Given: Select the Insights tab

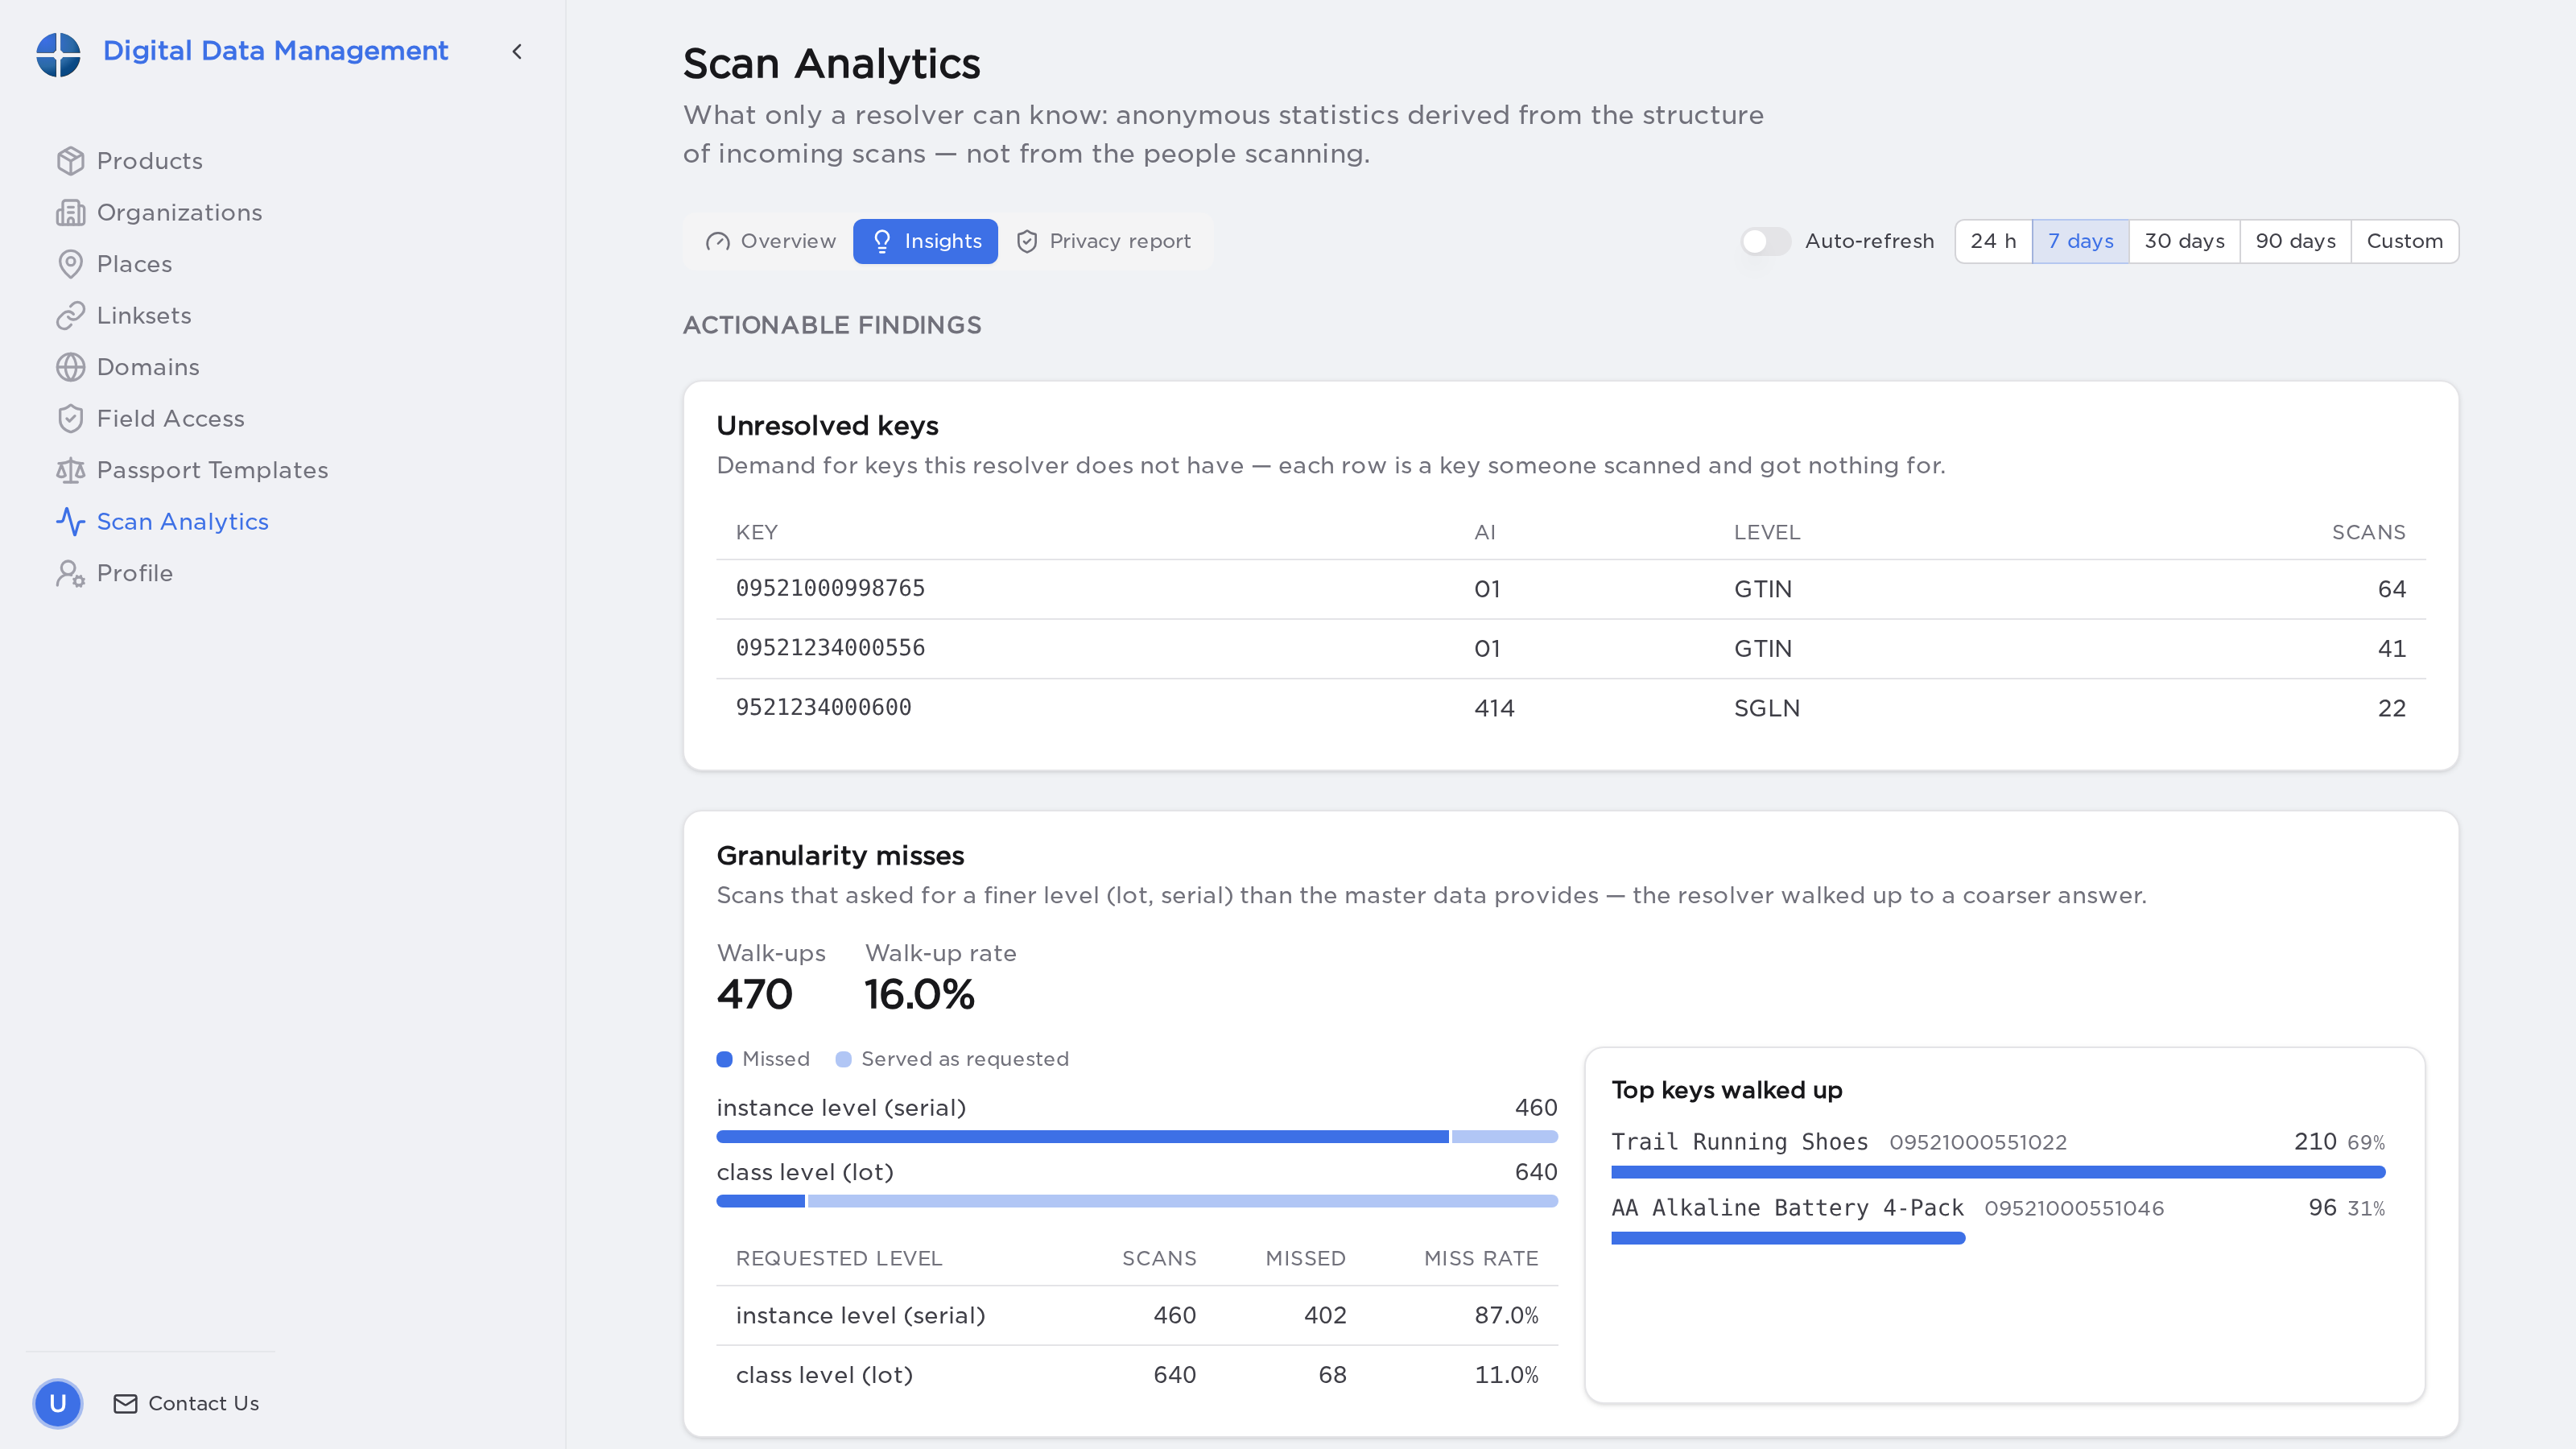Looking at the screenshot, I should coord(925,241).
